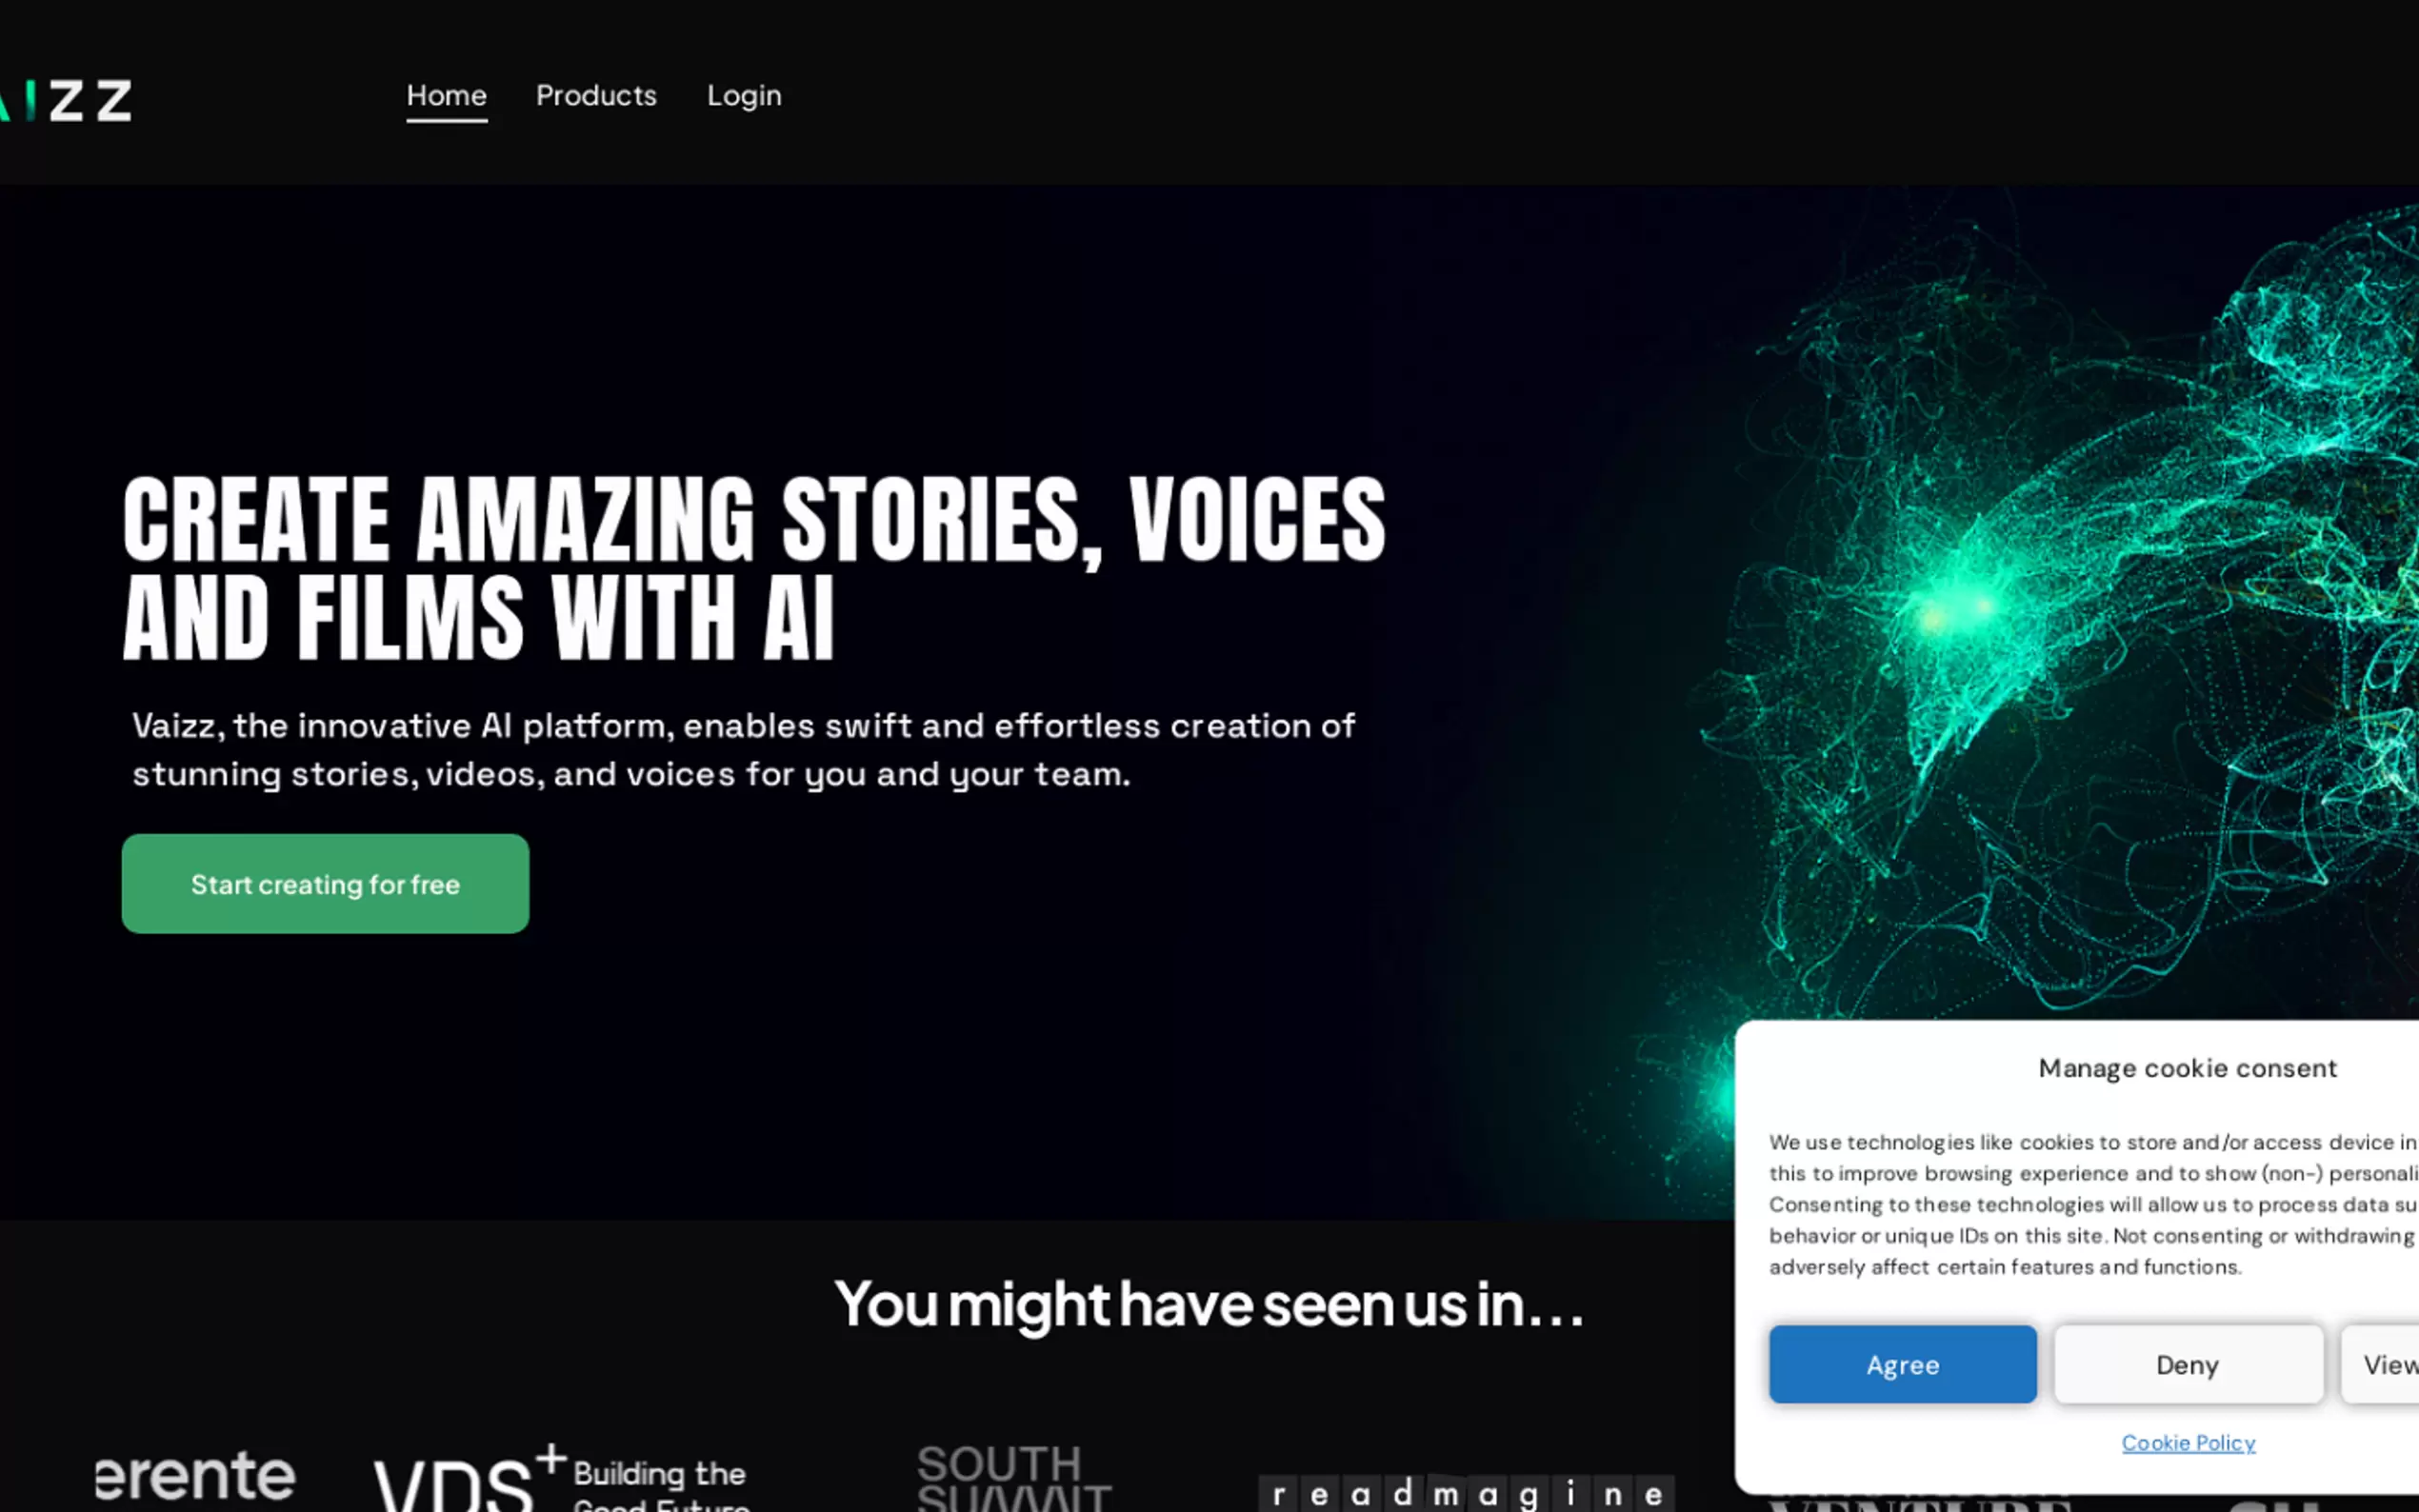Click the Vaizz logo in the header

[x=65, y=100]
